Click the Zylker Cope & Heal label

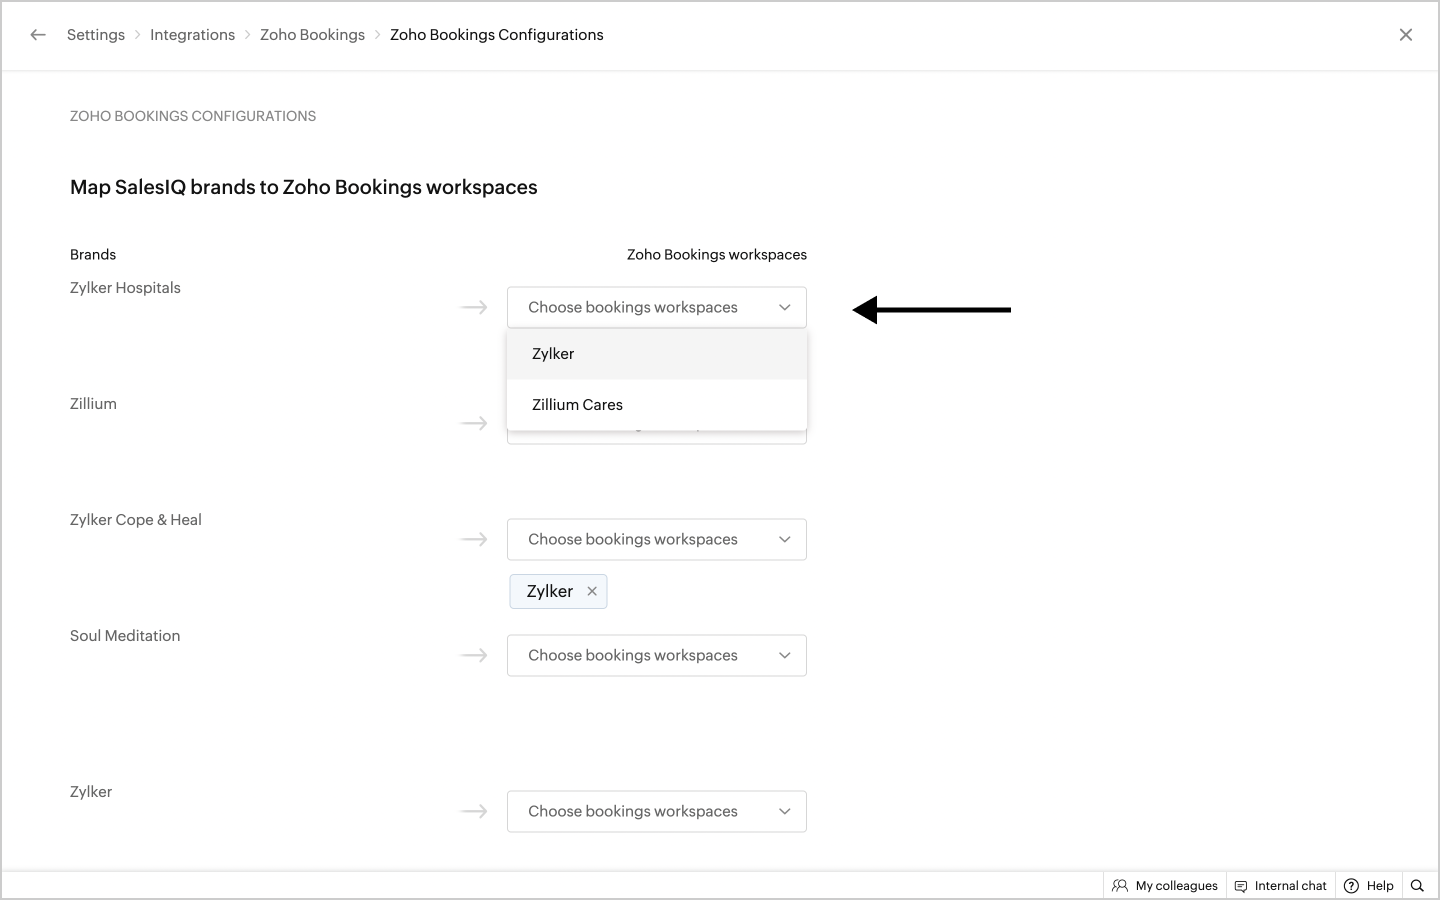[136, 520]
